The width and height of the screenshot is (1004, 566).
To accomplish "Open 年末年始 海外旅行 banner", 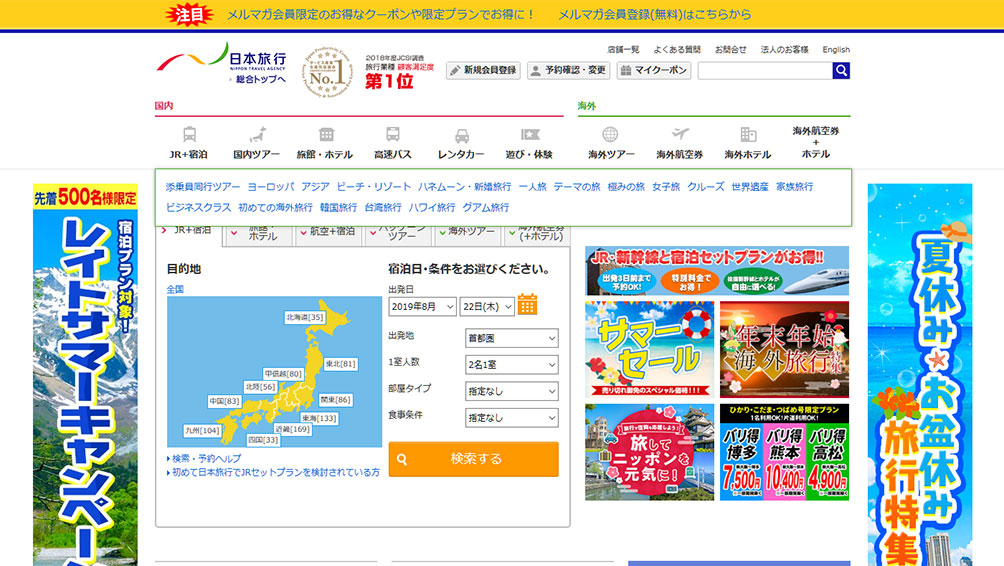I will [x=784, y=350].
